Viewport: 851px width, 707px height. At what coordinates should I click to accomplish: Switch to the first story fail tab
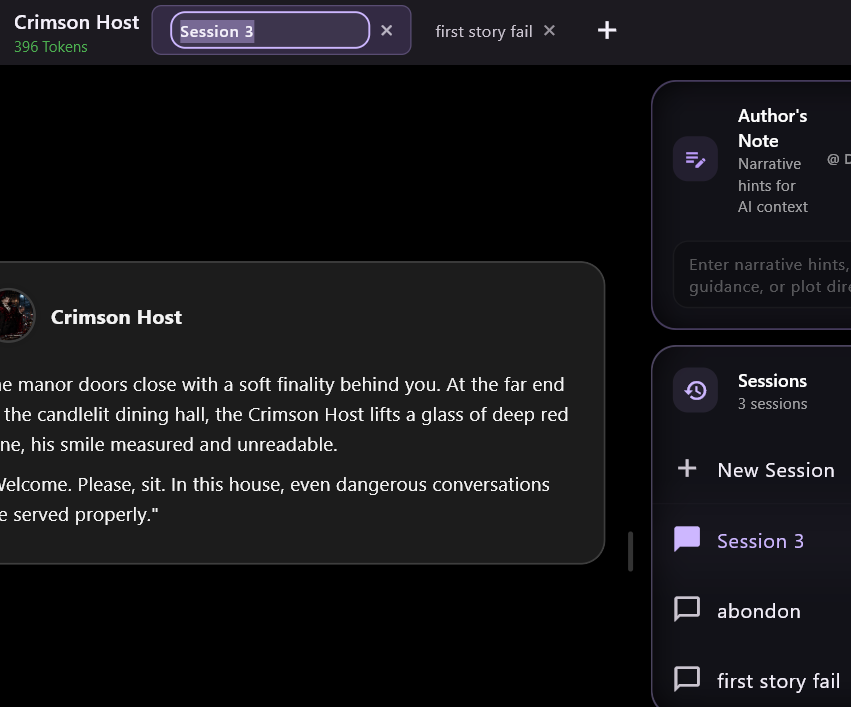[484, 31]
